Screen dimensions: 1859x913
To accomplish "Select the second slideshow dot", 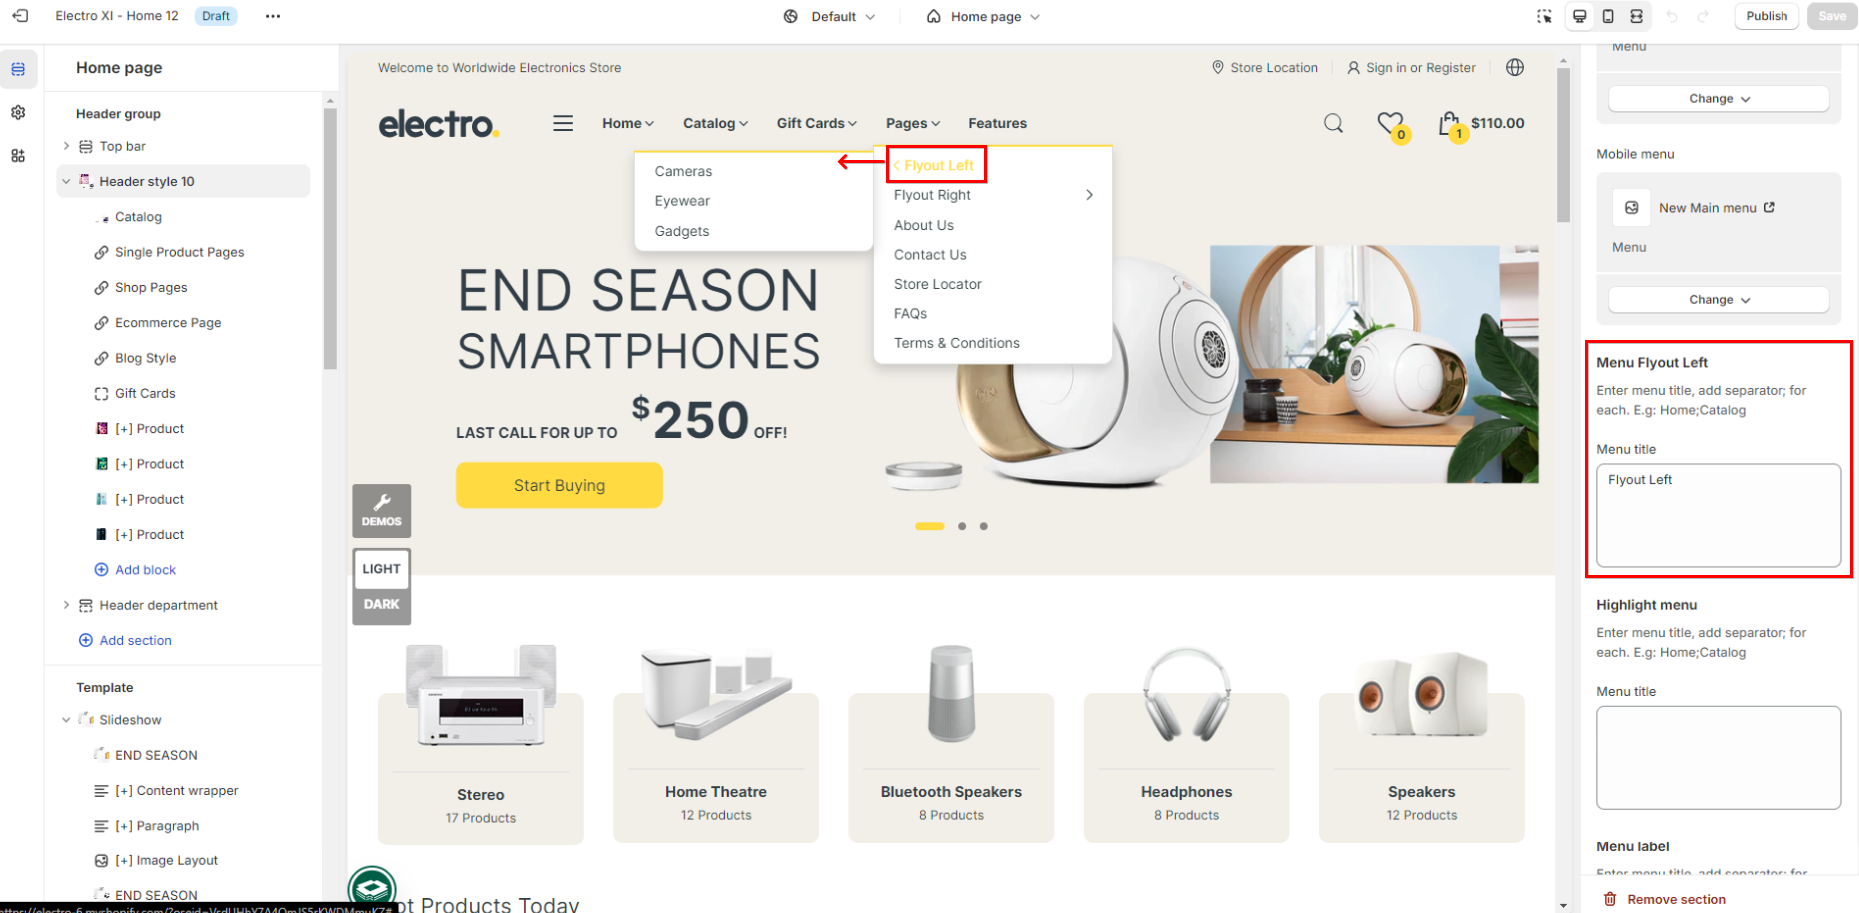I will (x=962, y=526).
